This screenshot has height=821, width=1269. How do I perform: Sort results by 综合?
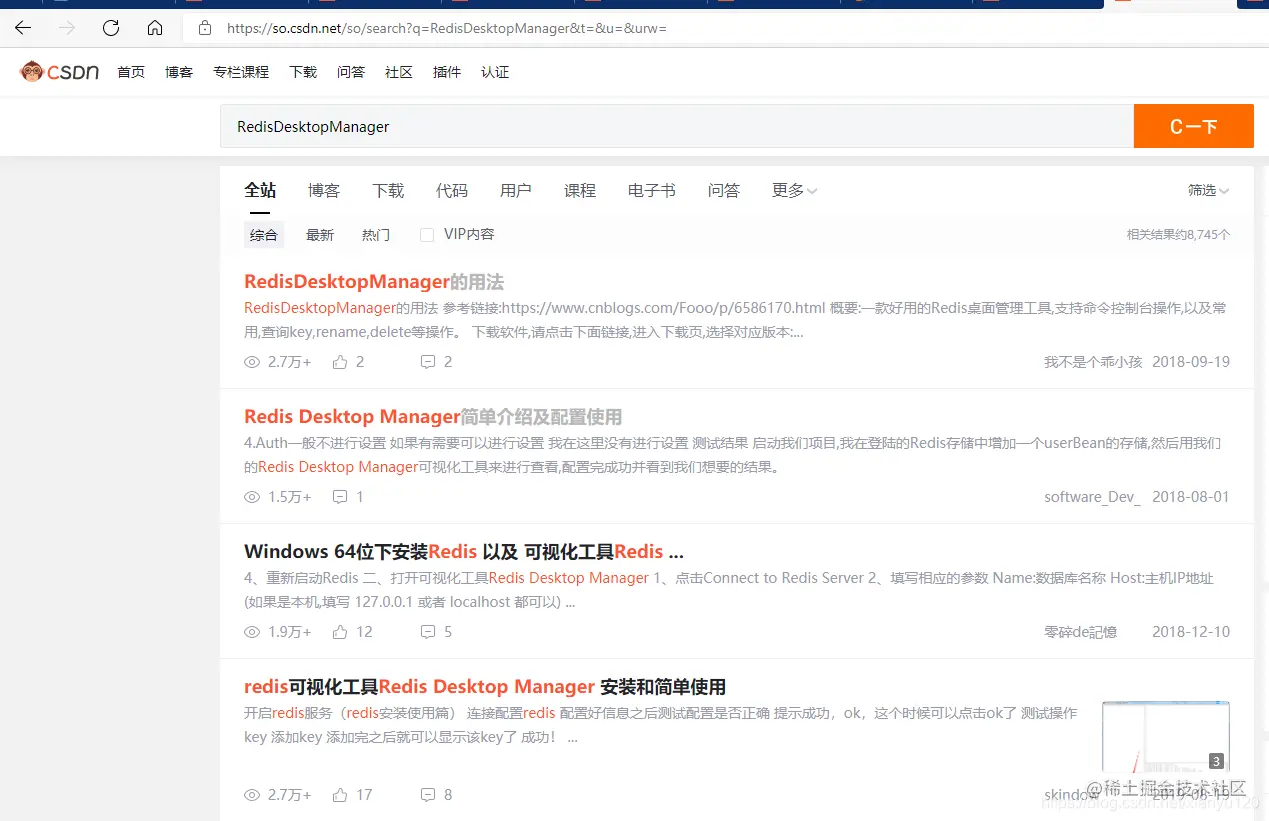tap(264, 235)
